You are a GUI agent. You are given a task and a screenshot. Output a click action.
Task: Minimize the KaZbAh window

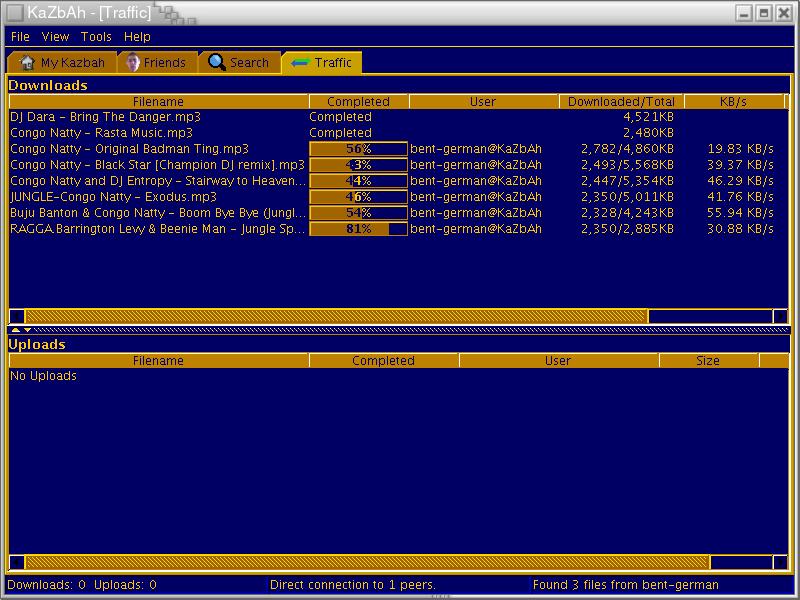pos(744,13)
